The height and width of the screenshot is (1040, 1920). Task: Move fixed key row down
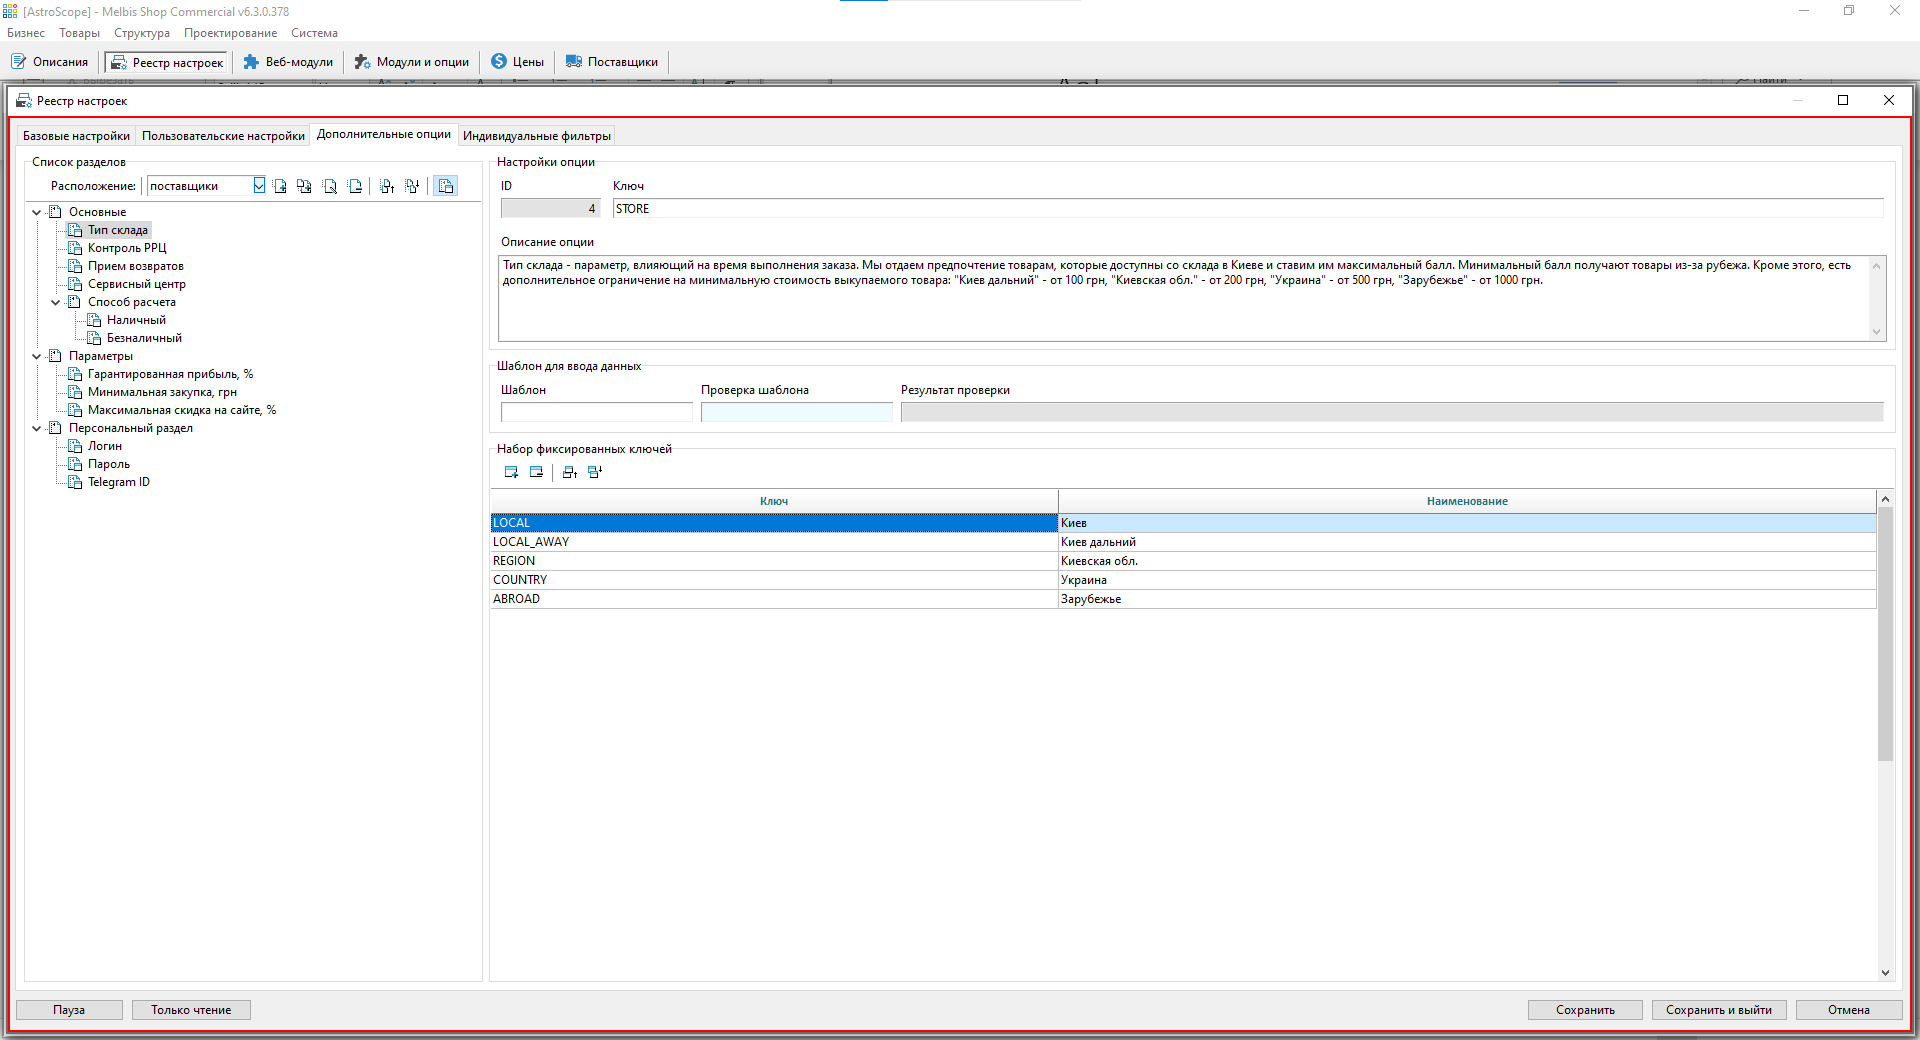595,472
